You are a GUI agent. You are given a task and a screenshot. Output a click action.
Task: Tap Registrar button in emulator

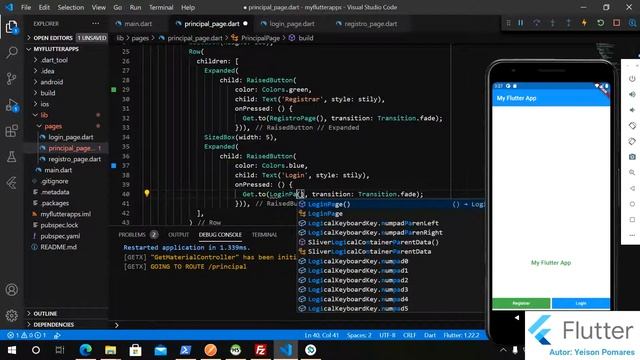coord(521,303)
